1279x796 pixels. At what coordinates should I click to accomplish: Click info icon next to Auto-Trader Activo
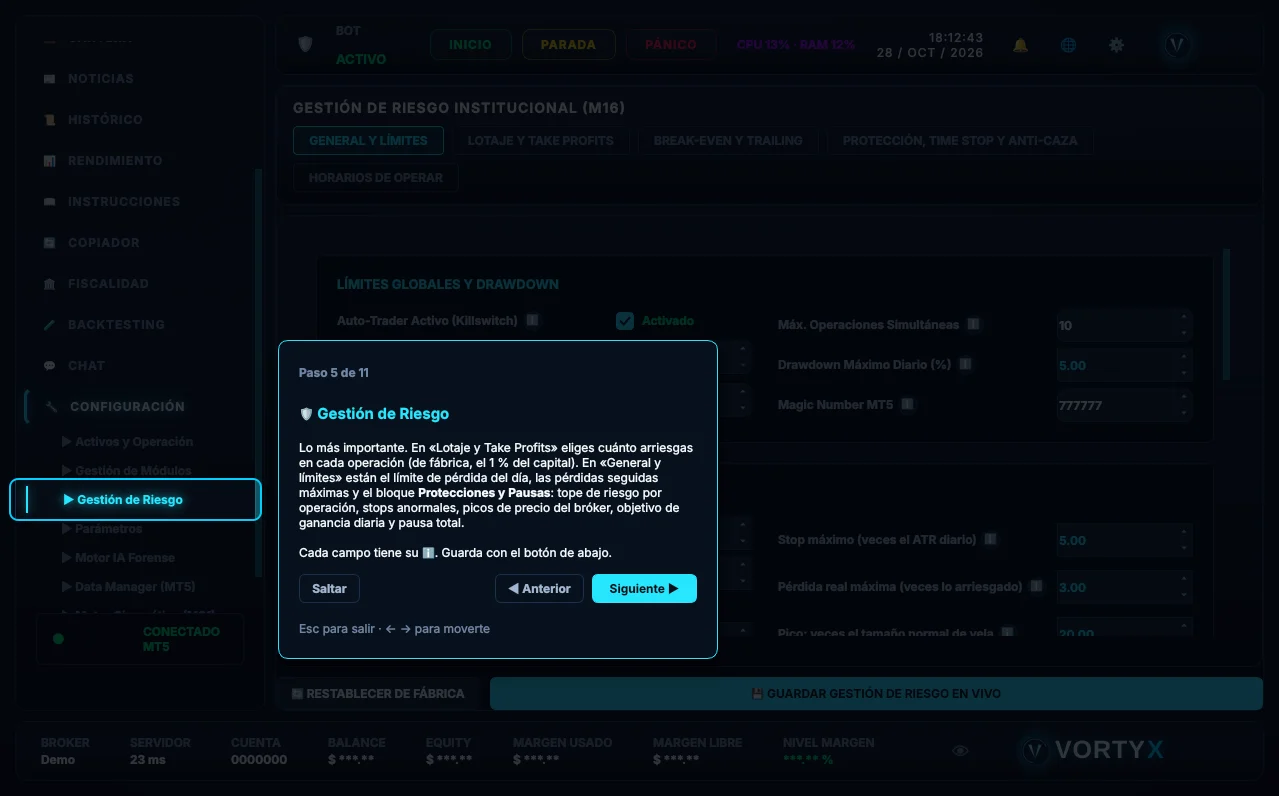[x=532, y=321]
